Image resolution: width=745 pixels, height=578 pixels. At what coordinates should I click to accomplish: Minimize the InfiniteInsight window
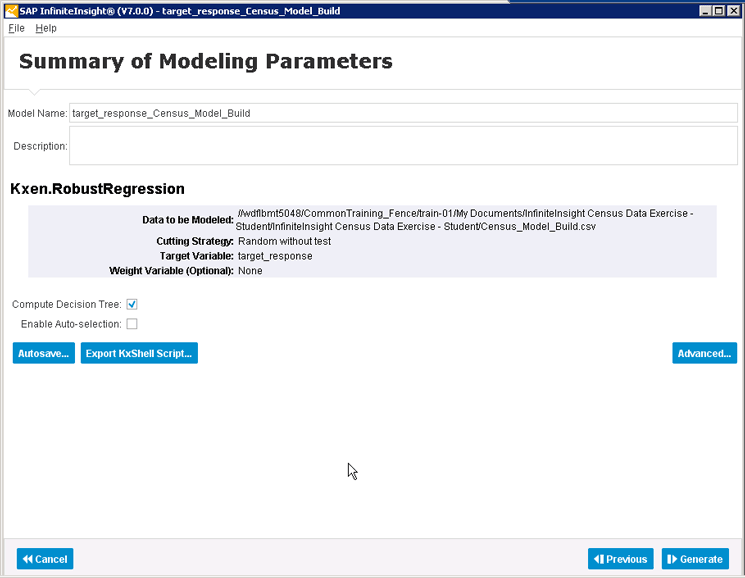tap(706, 10)
